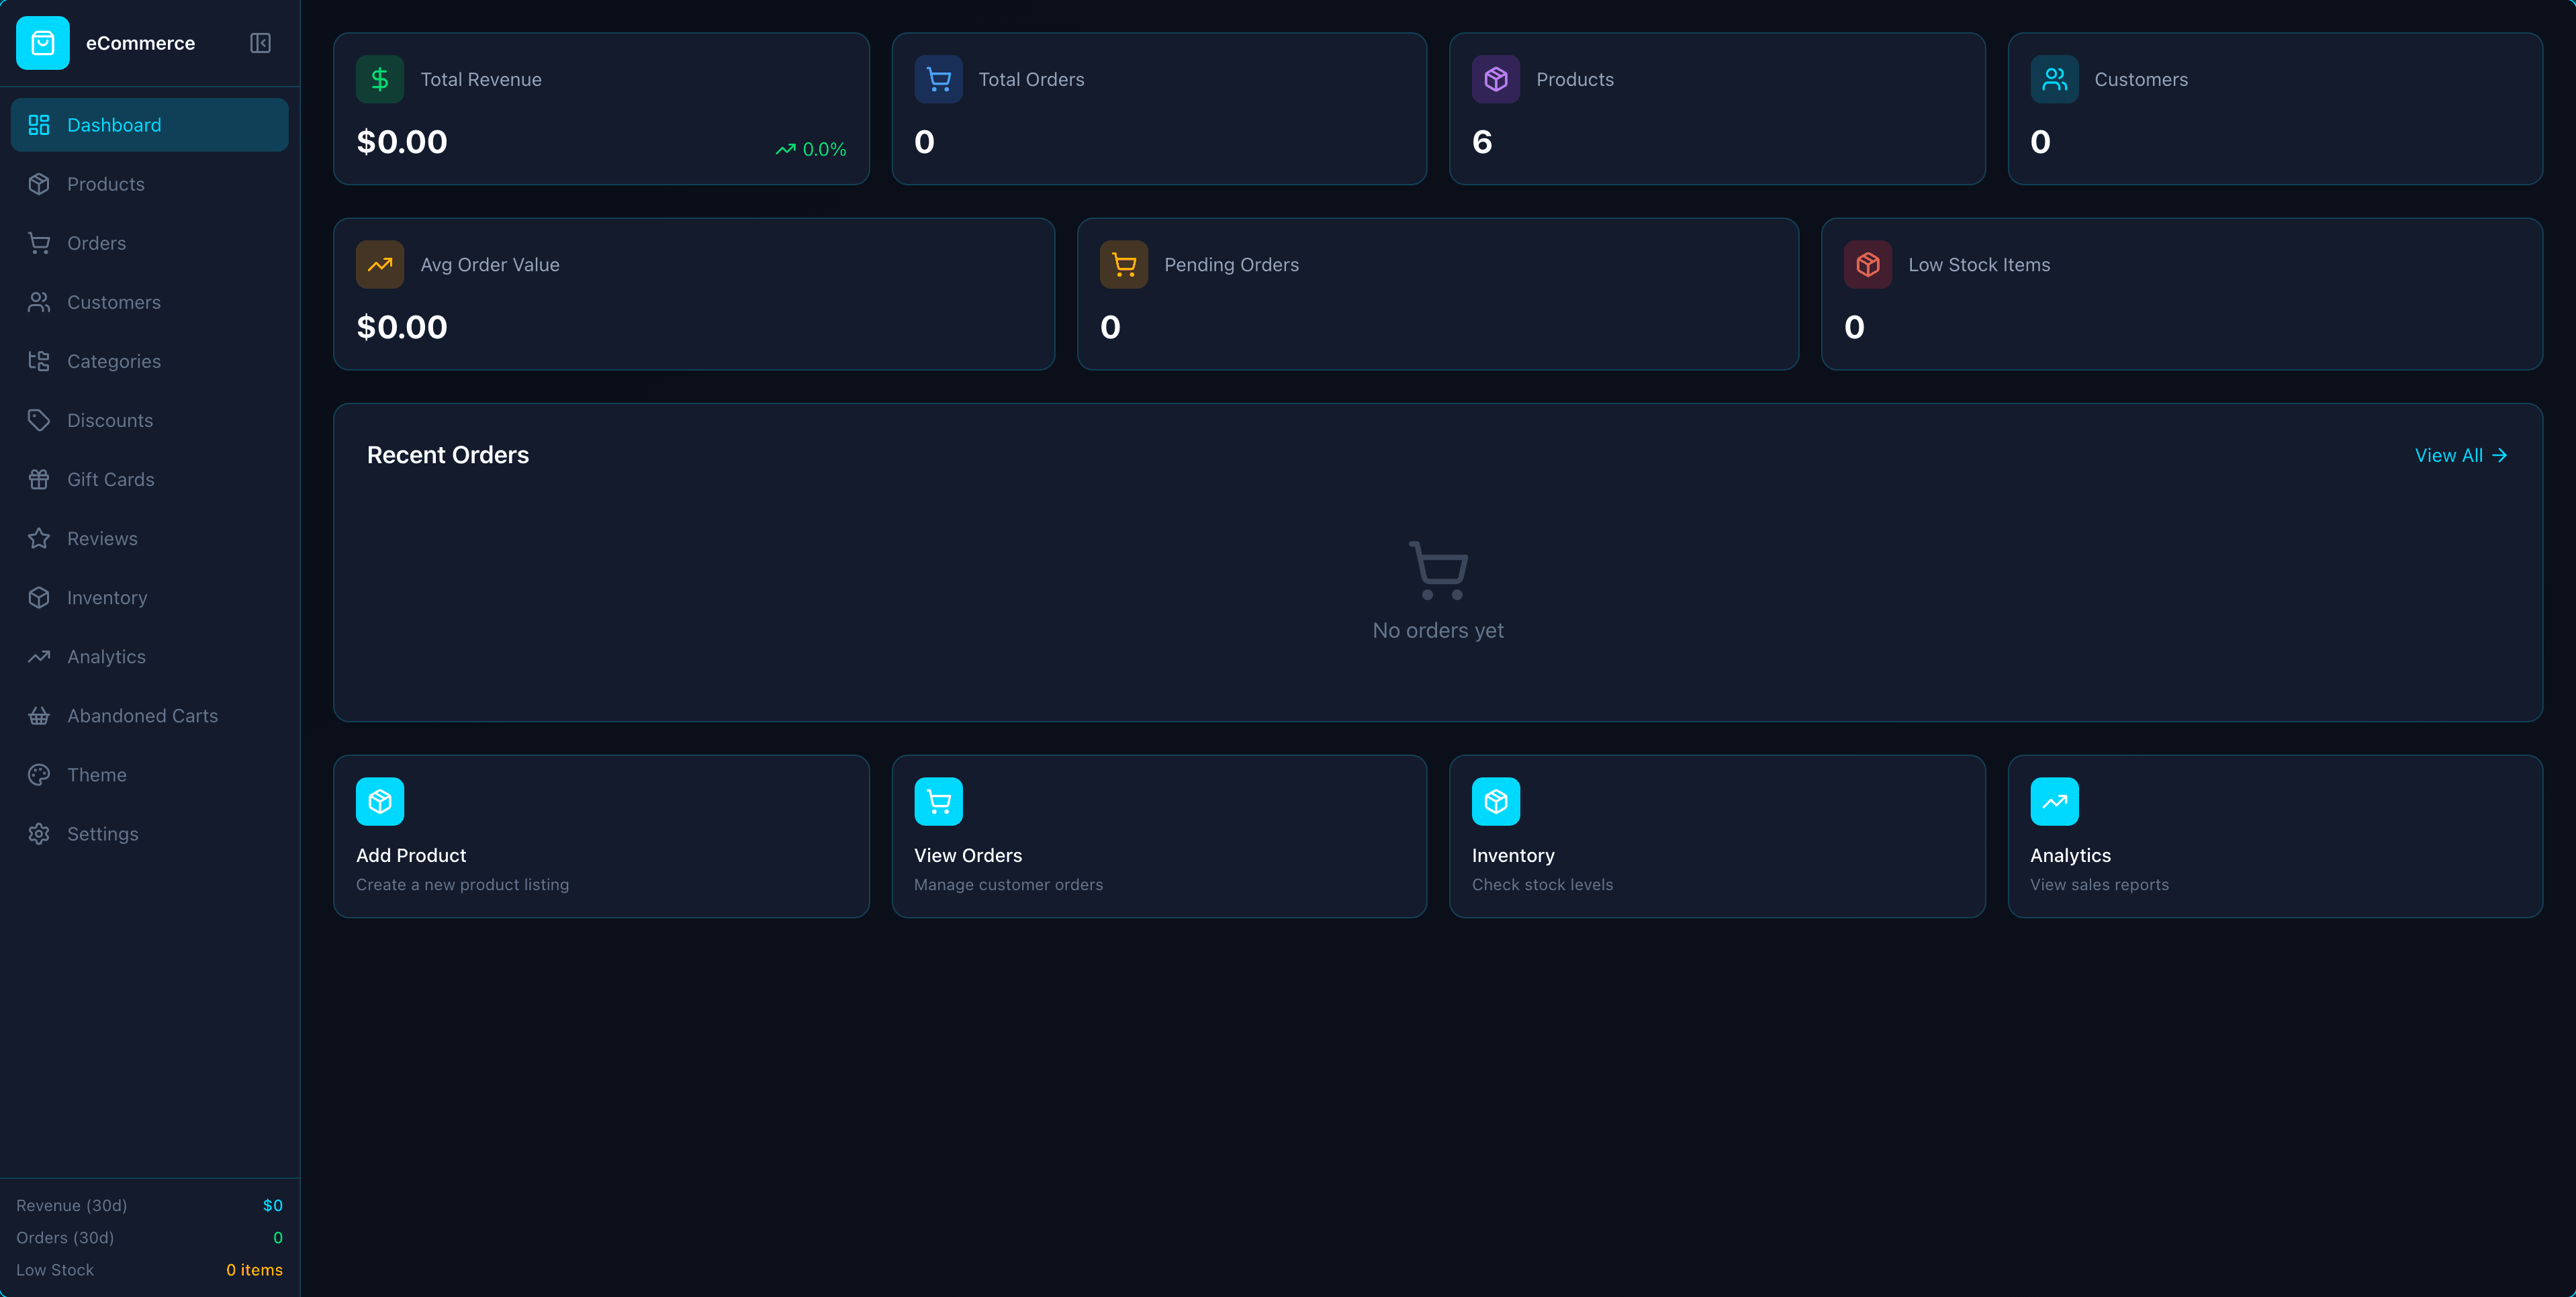Click the Discounts tag icon
This screenshot has height=1297, width=2576.
pos(39,420)
